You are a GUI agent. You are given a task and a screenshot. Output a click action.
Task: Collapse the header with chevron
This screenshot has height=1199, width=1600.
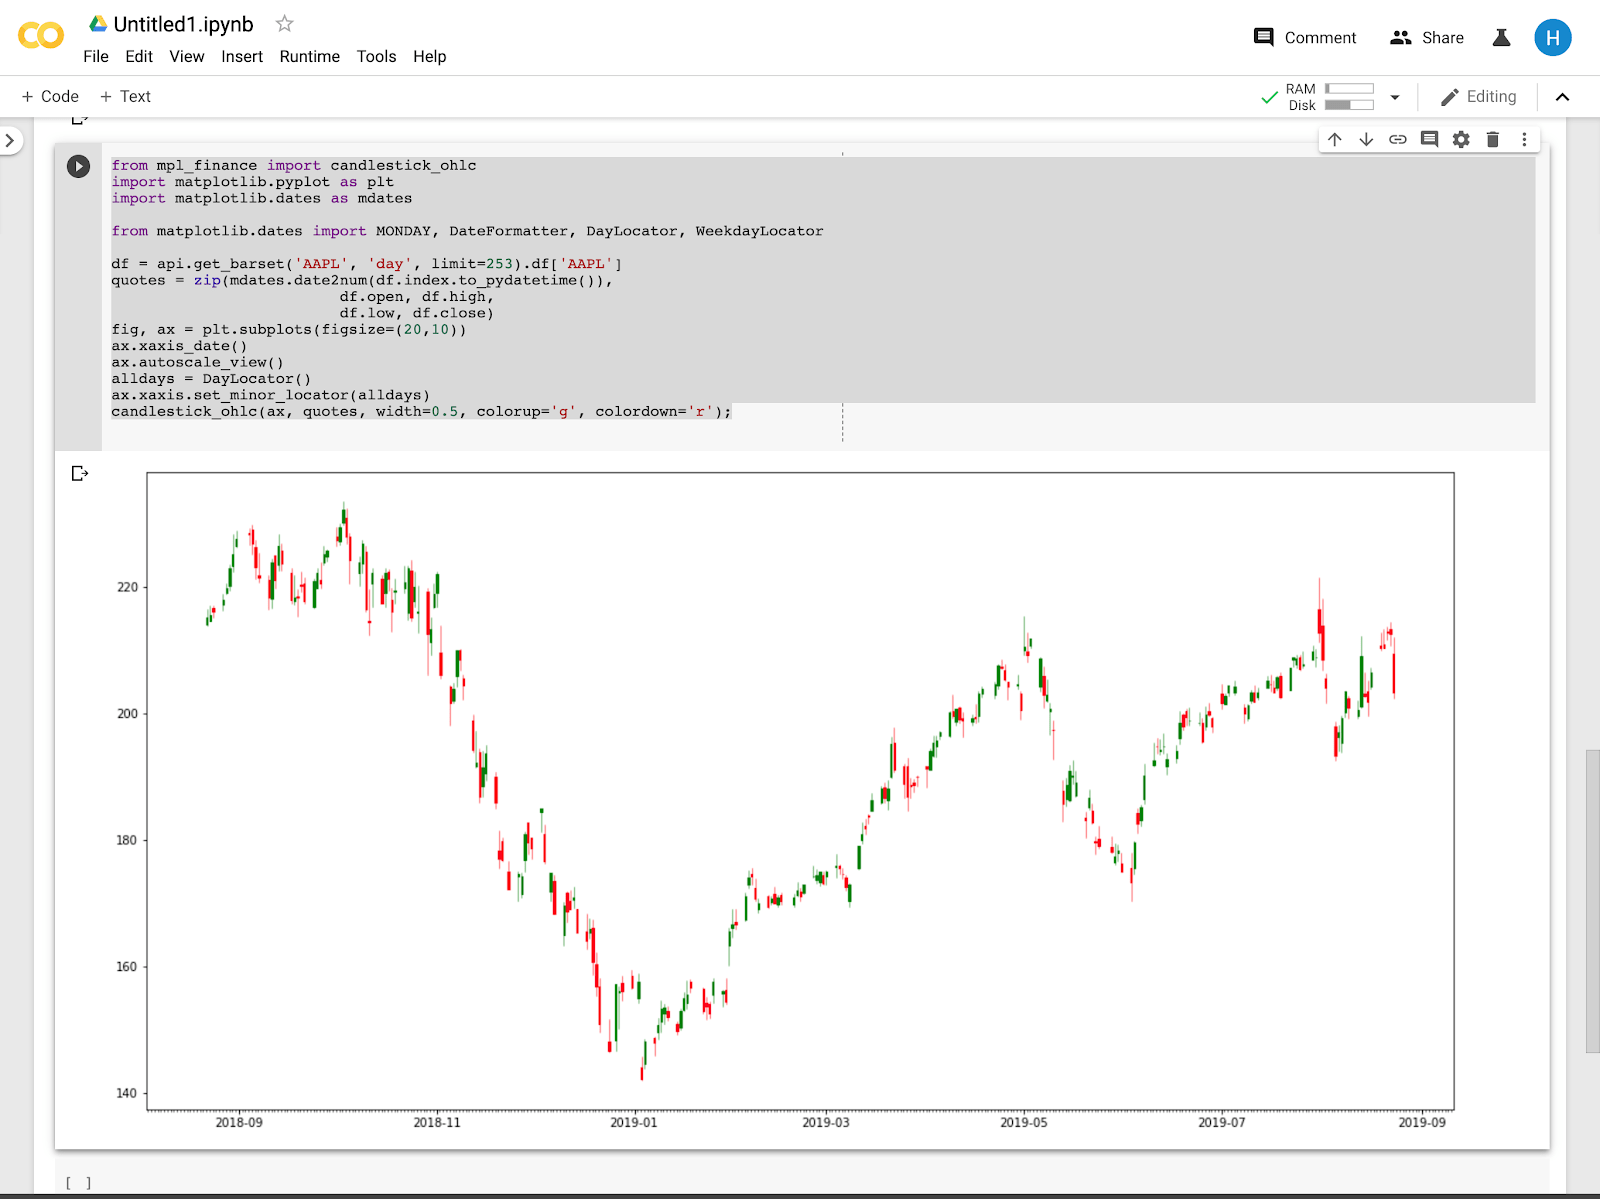1563,97
